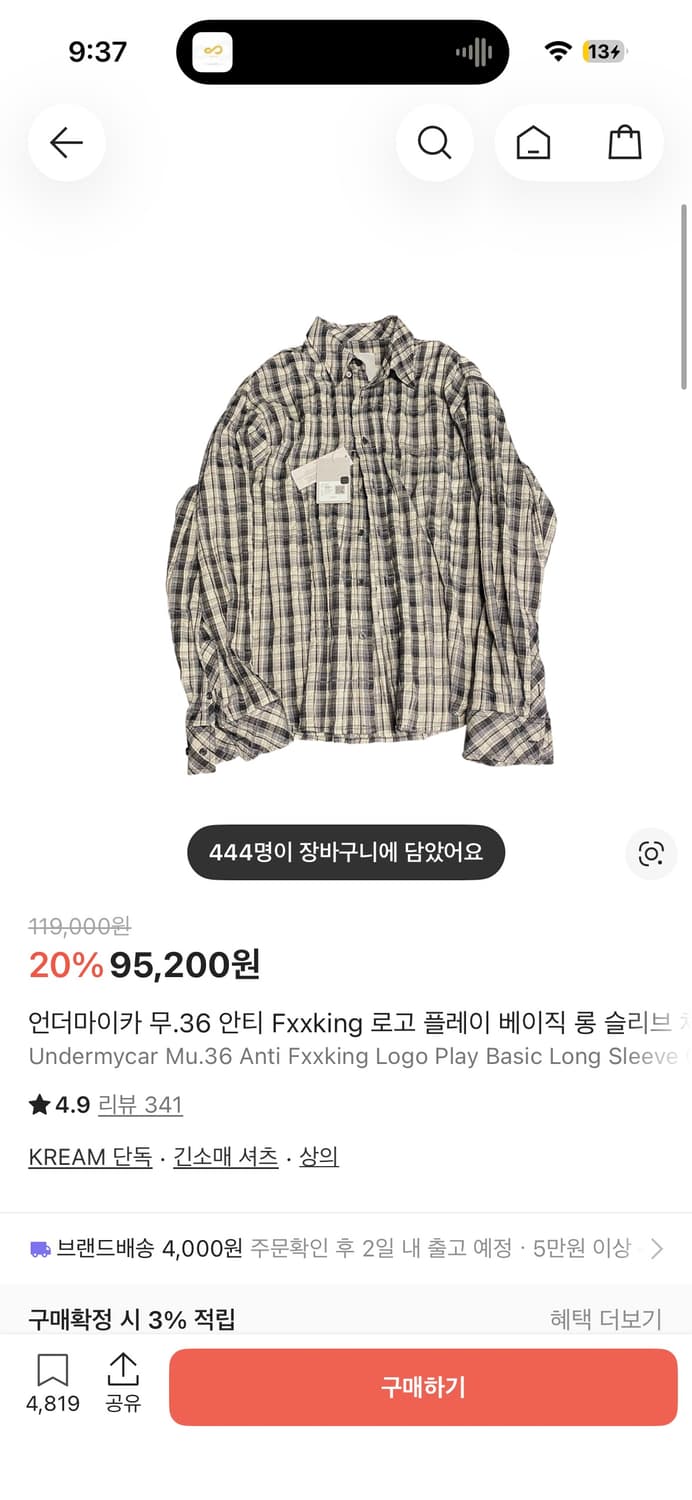Navigate back with the arrow icon
This screenshot has width=692, height=1500.
coord(66,142)
